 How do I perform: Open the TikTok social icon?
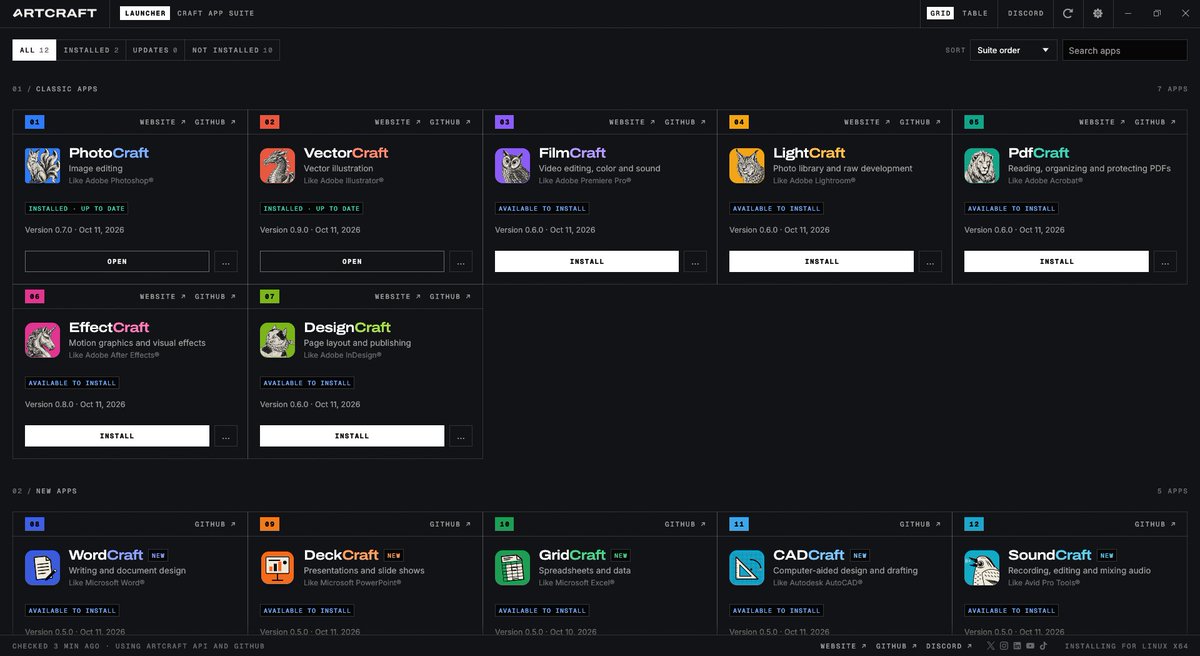click(1043, 646)
